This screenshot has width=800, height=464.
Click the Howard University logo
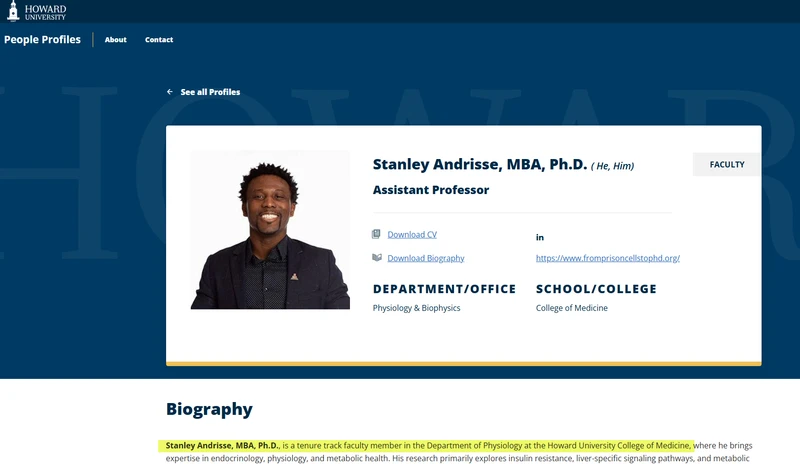(36, 11)
